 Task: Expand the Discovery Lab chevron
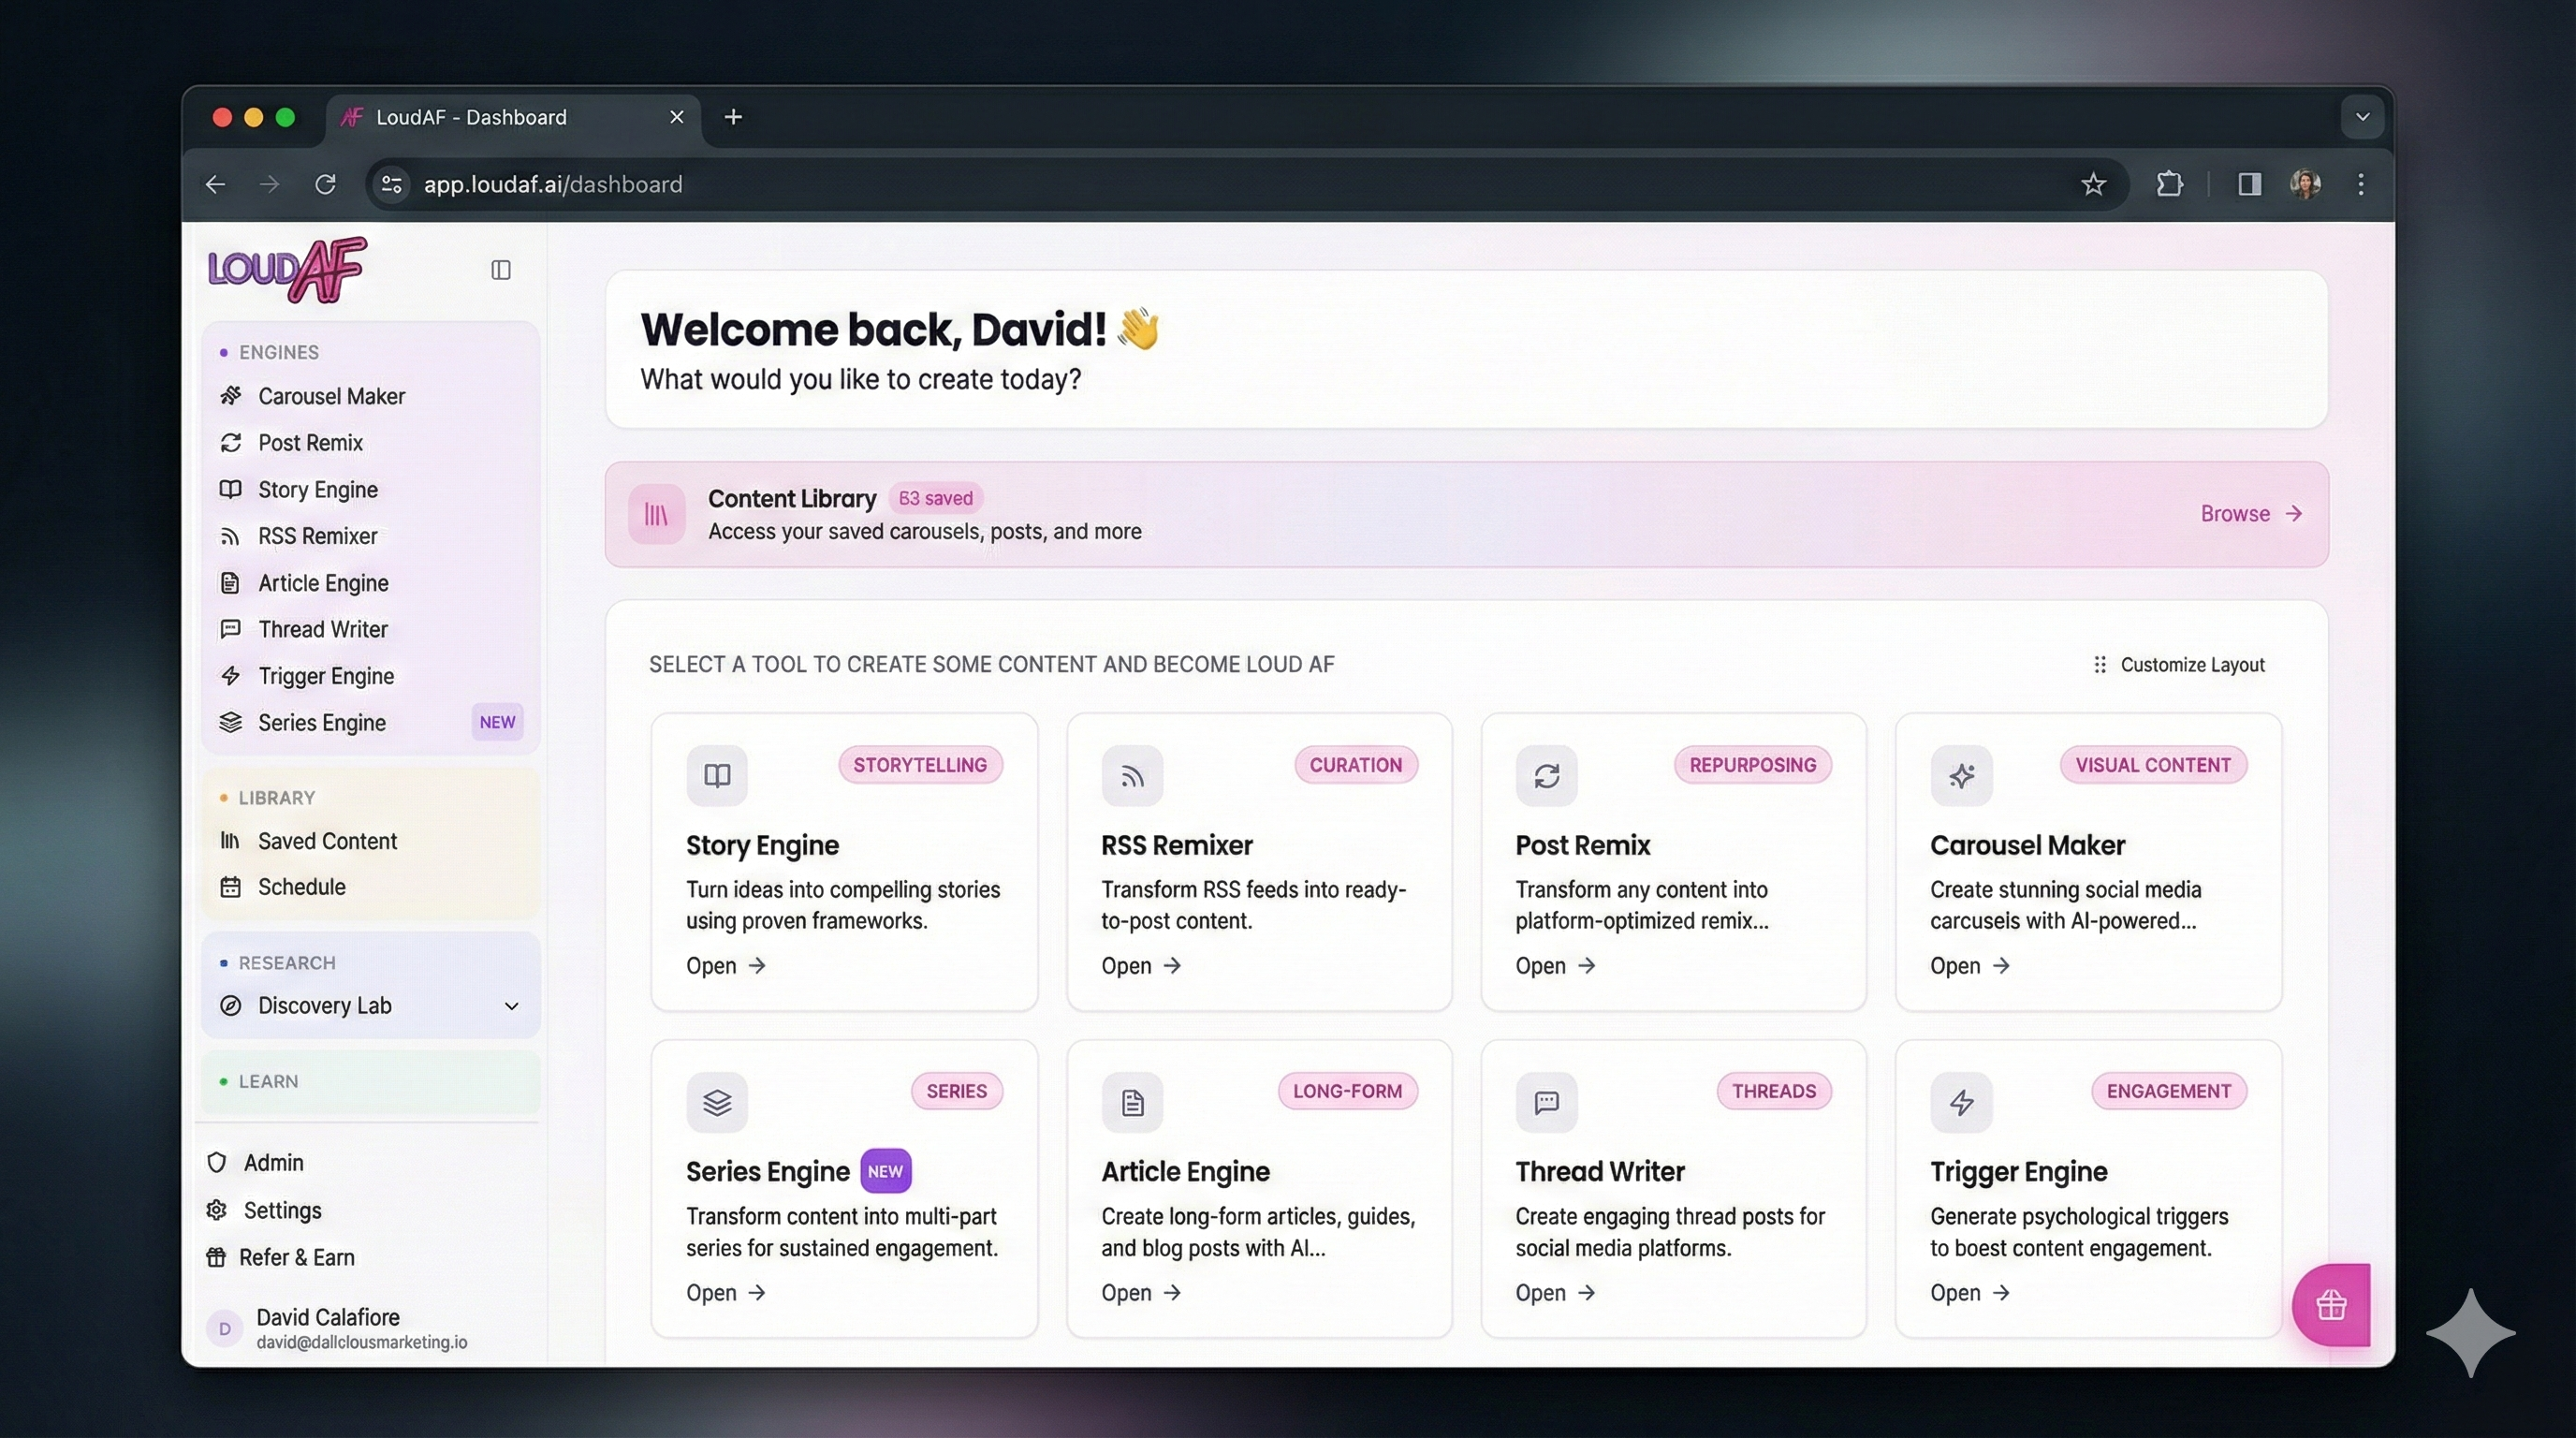(x=512, y=1006)
